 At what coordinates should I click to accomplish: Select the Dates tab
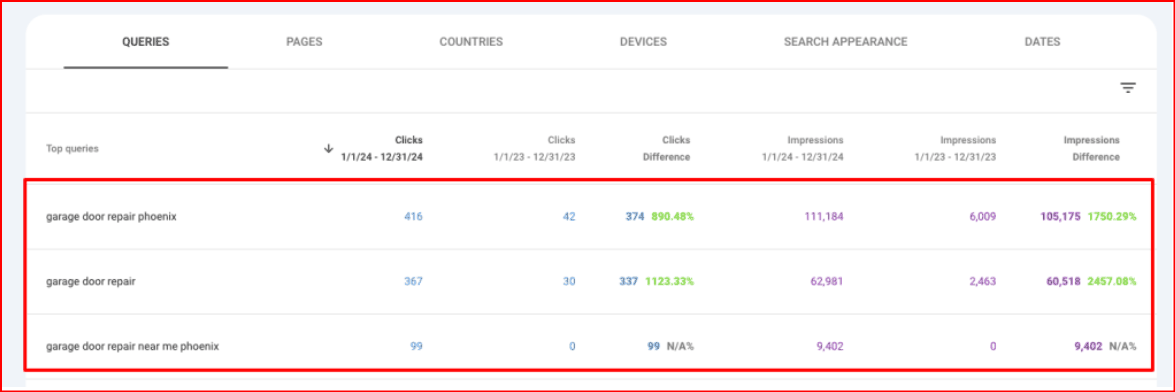(1042, 42)
